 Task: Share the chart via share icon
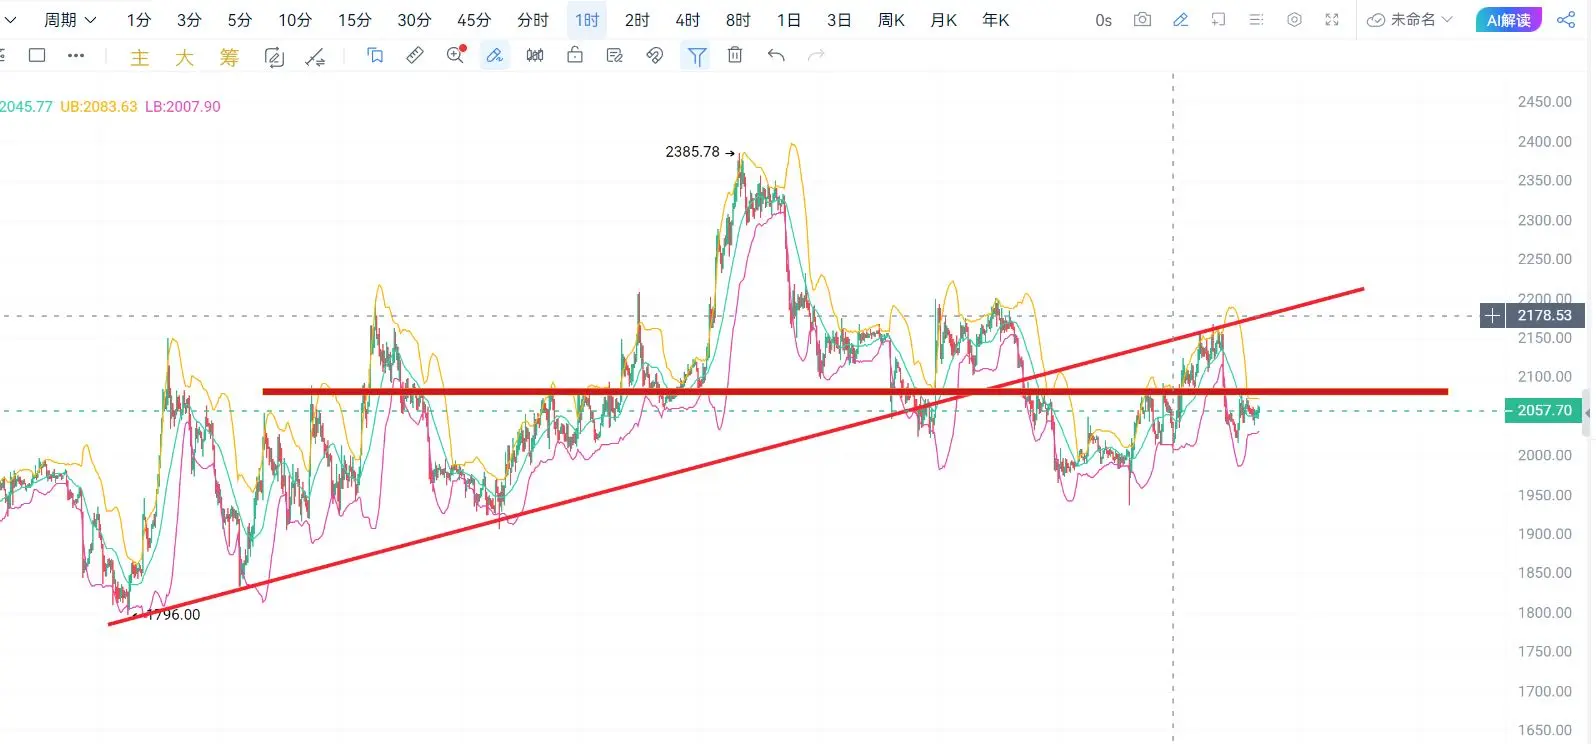(1566, 20)
